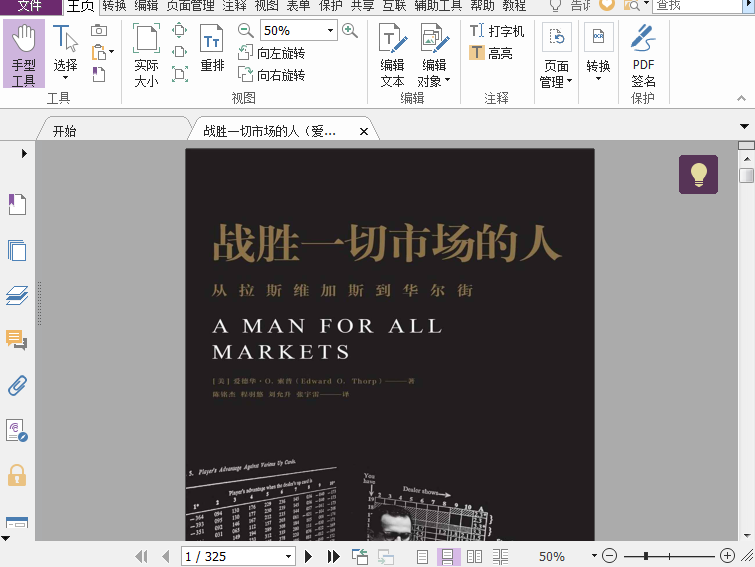
Task: Expand the clipboard dropdown arrow
Action: 112,52
